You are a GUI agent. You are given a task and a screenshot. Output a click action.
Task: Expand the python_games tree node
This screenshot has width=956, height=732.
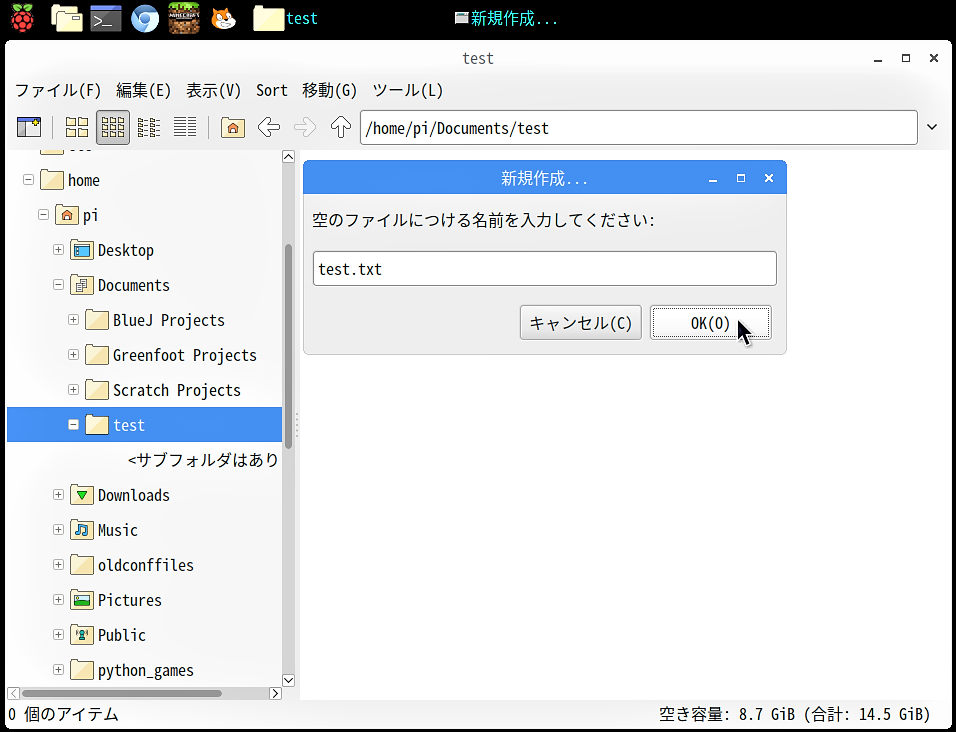click(x=58, y=670)
